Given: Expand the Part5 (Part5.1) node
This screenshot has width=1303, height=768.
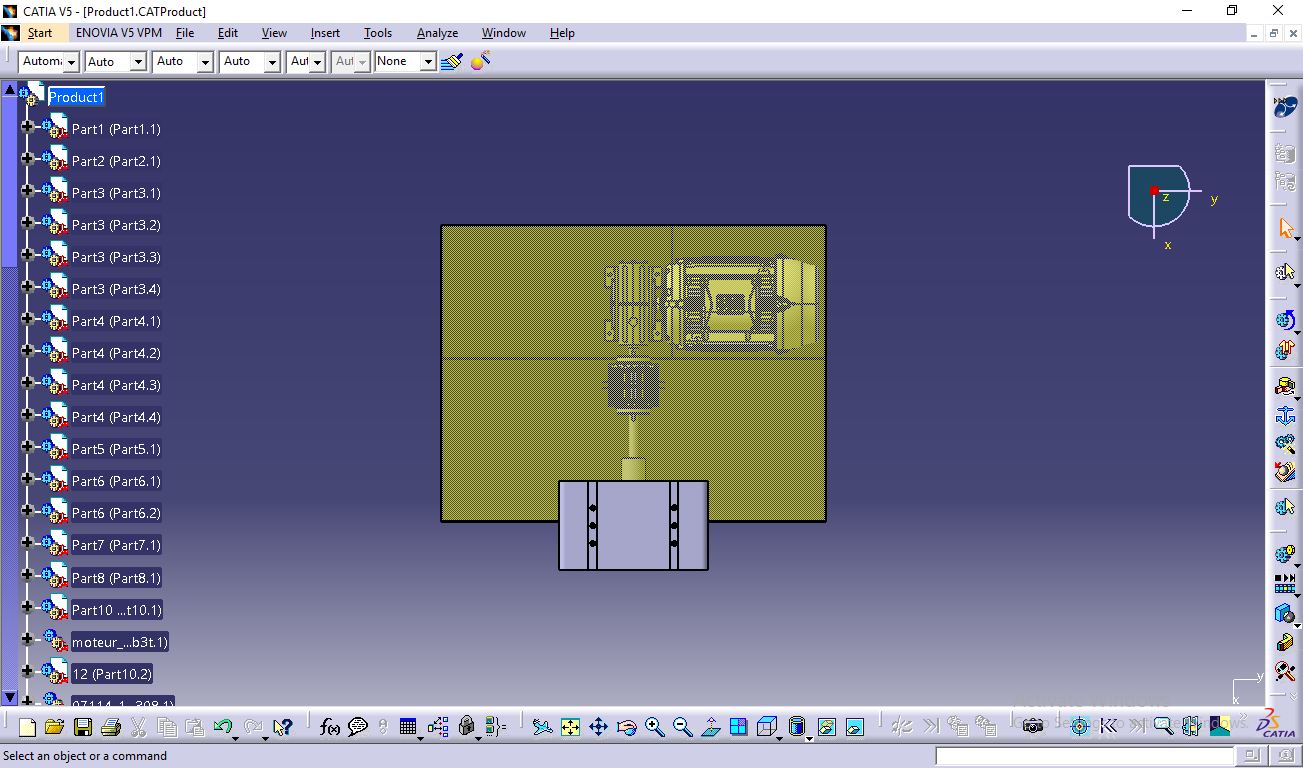Looking at the screenshot, I should [27, 448].
